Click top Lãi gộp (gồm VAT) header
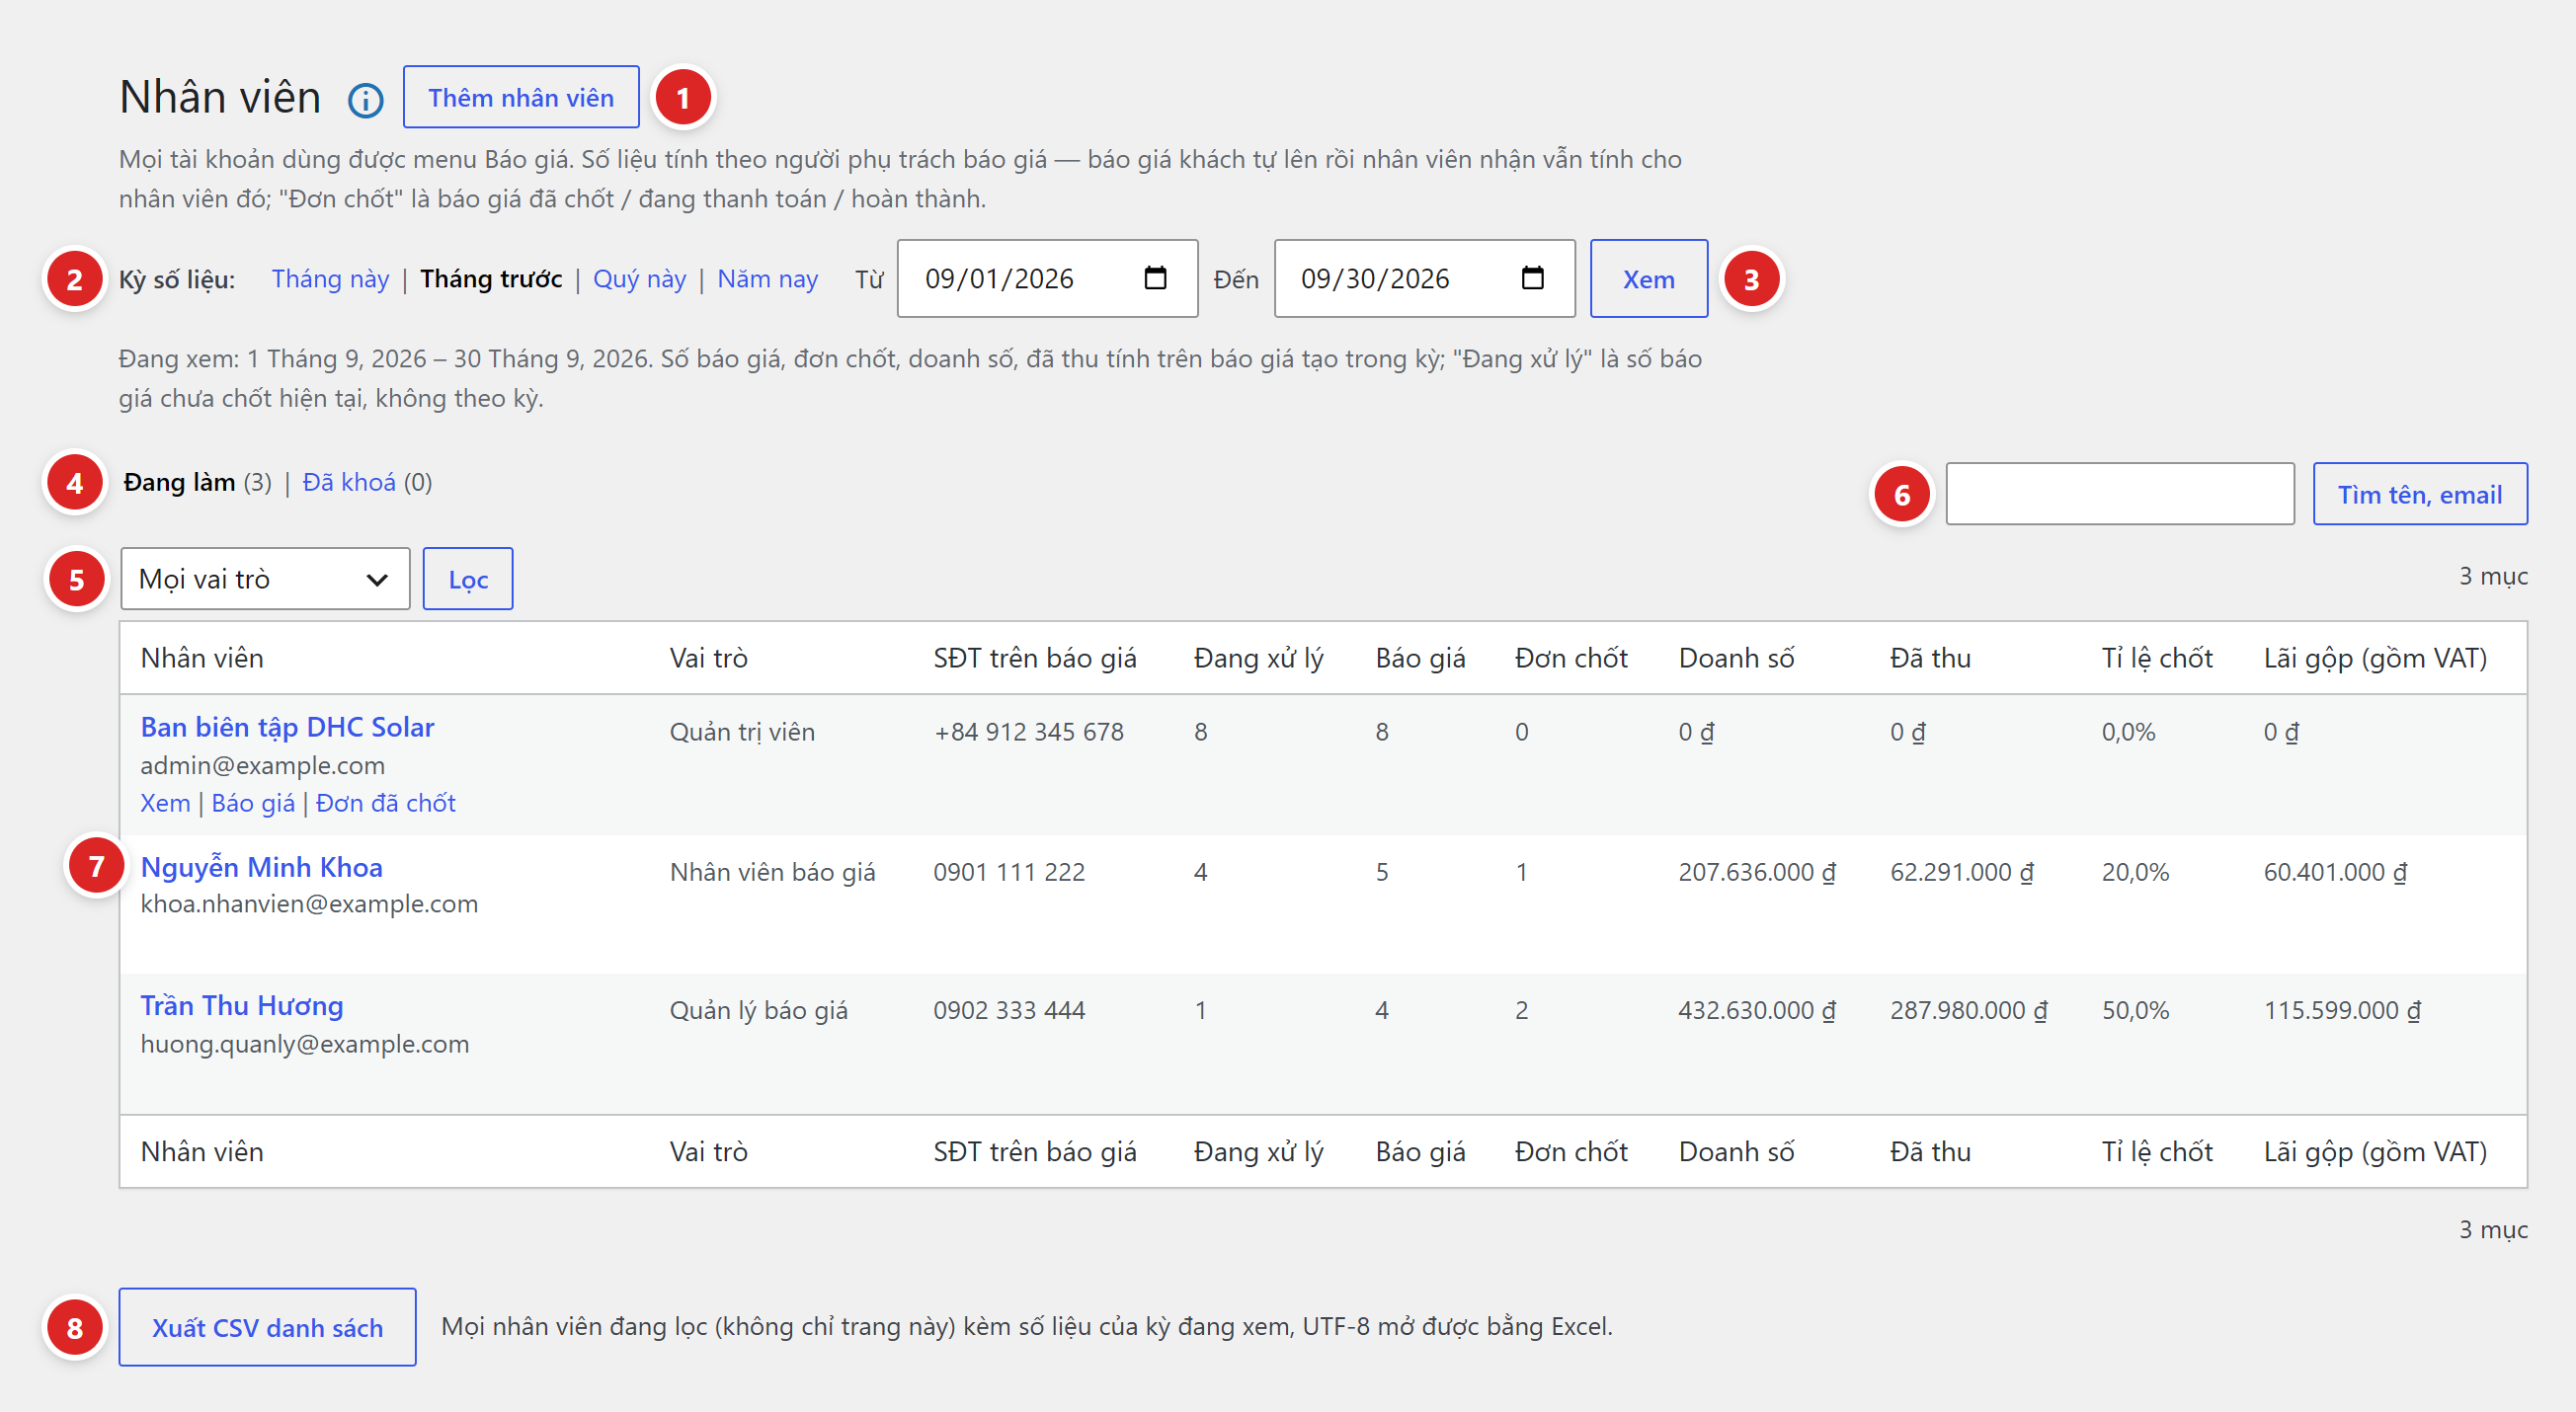2576x1412 pixels. pos(2375,658)
